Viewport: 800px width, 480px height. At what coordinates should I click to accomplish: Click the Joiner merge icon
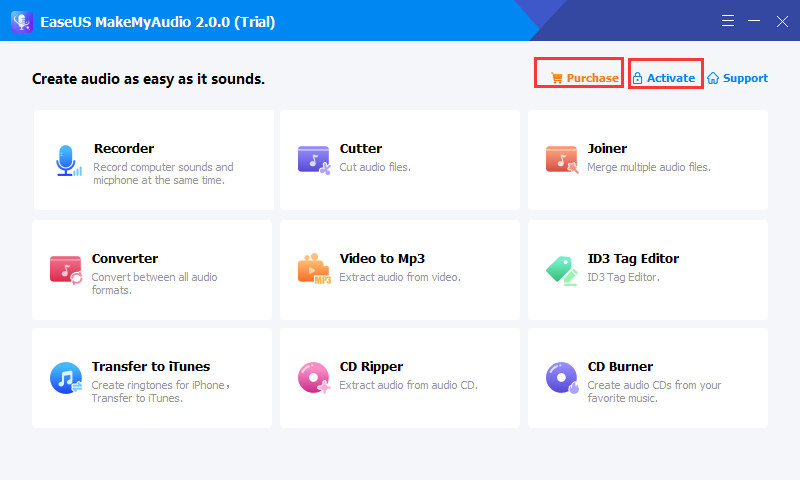(562, 160)
